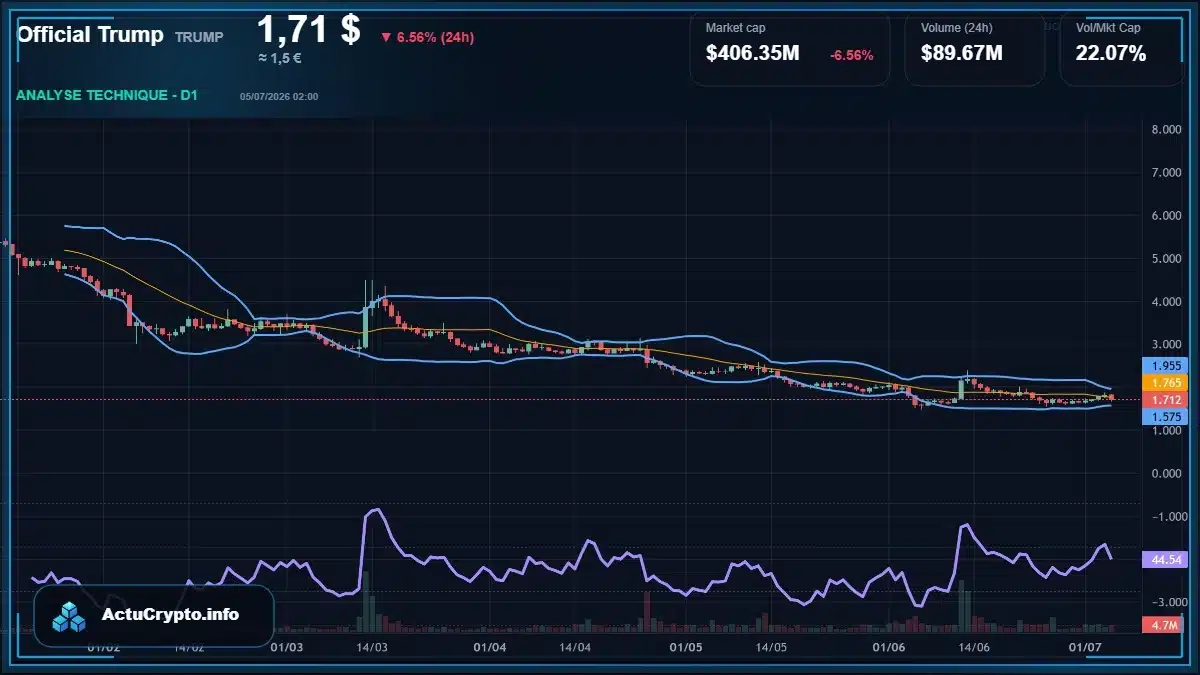Click the red down-arrow next to 6.56%
This screenshot has height=675, width=1200.
click(386, 38)
